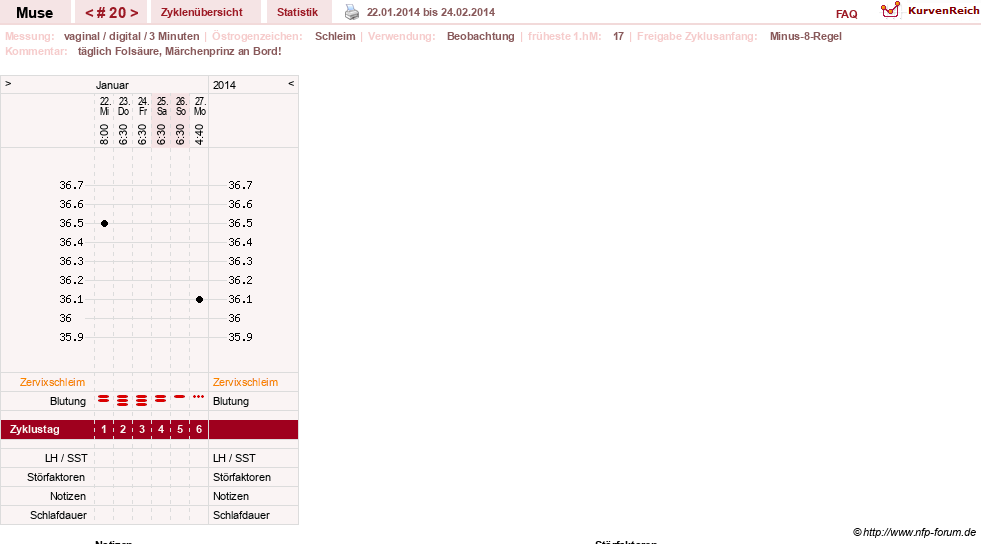Select cycle day 5 in Zyklustag row
This screenshot has width=981, height=544.
180,430
